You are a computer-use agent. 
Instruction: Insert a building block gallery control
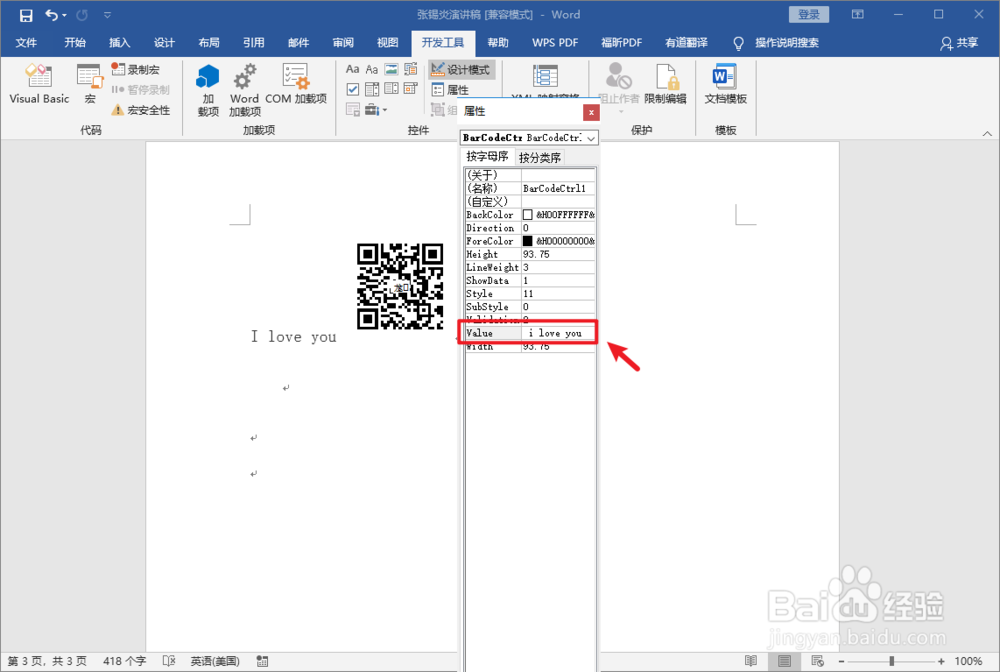coord(411,69)
